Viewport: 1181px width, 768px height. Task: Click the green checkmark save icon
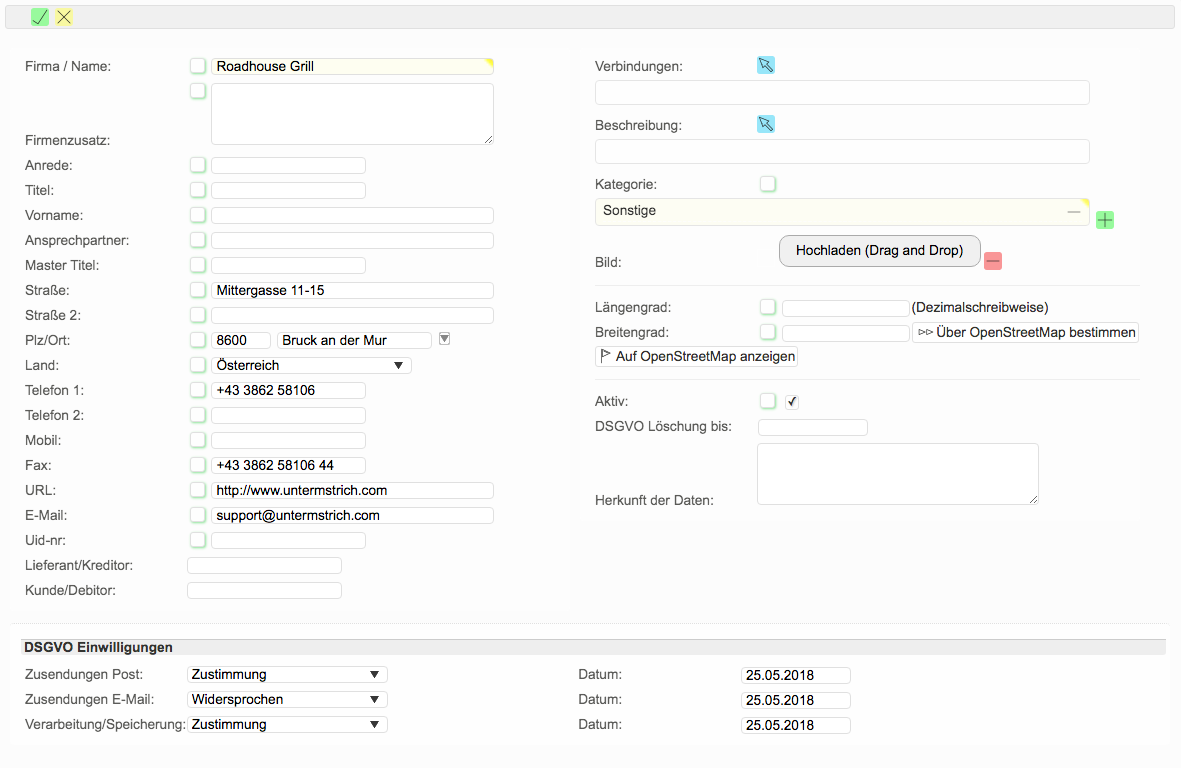click(40, 17)
